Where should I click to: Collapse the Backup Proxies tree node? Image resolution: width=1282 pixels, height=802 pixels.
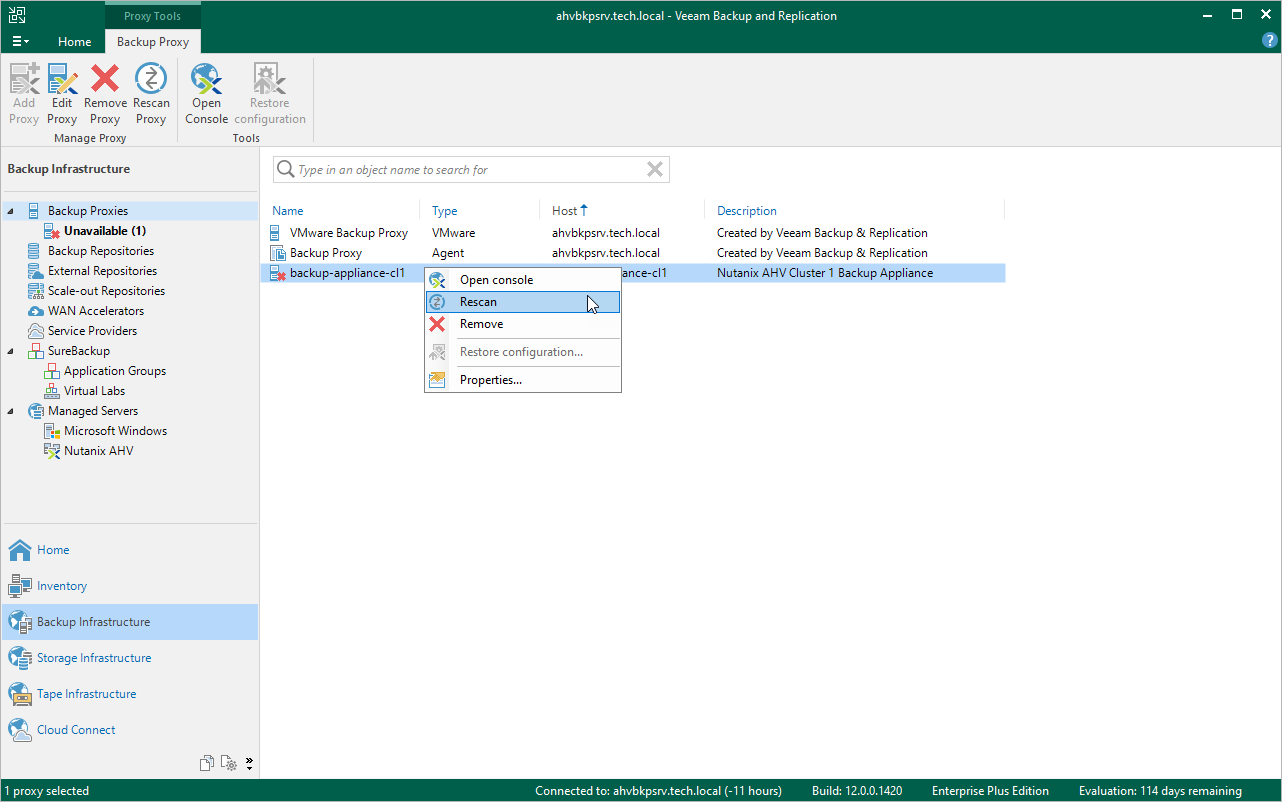coord(11,211)
